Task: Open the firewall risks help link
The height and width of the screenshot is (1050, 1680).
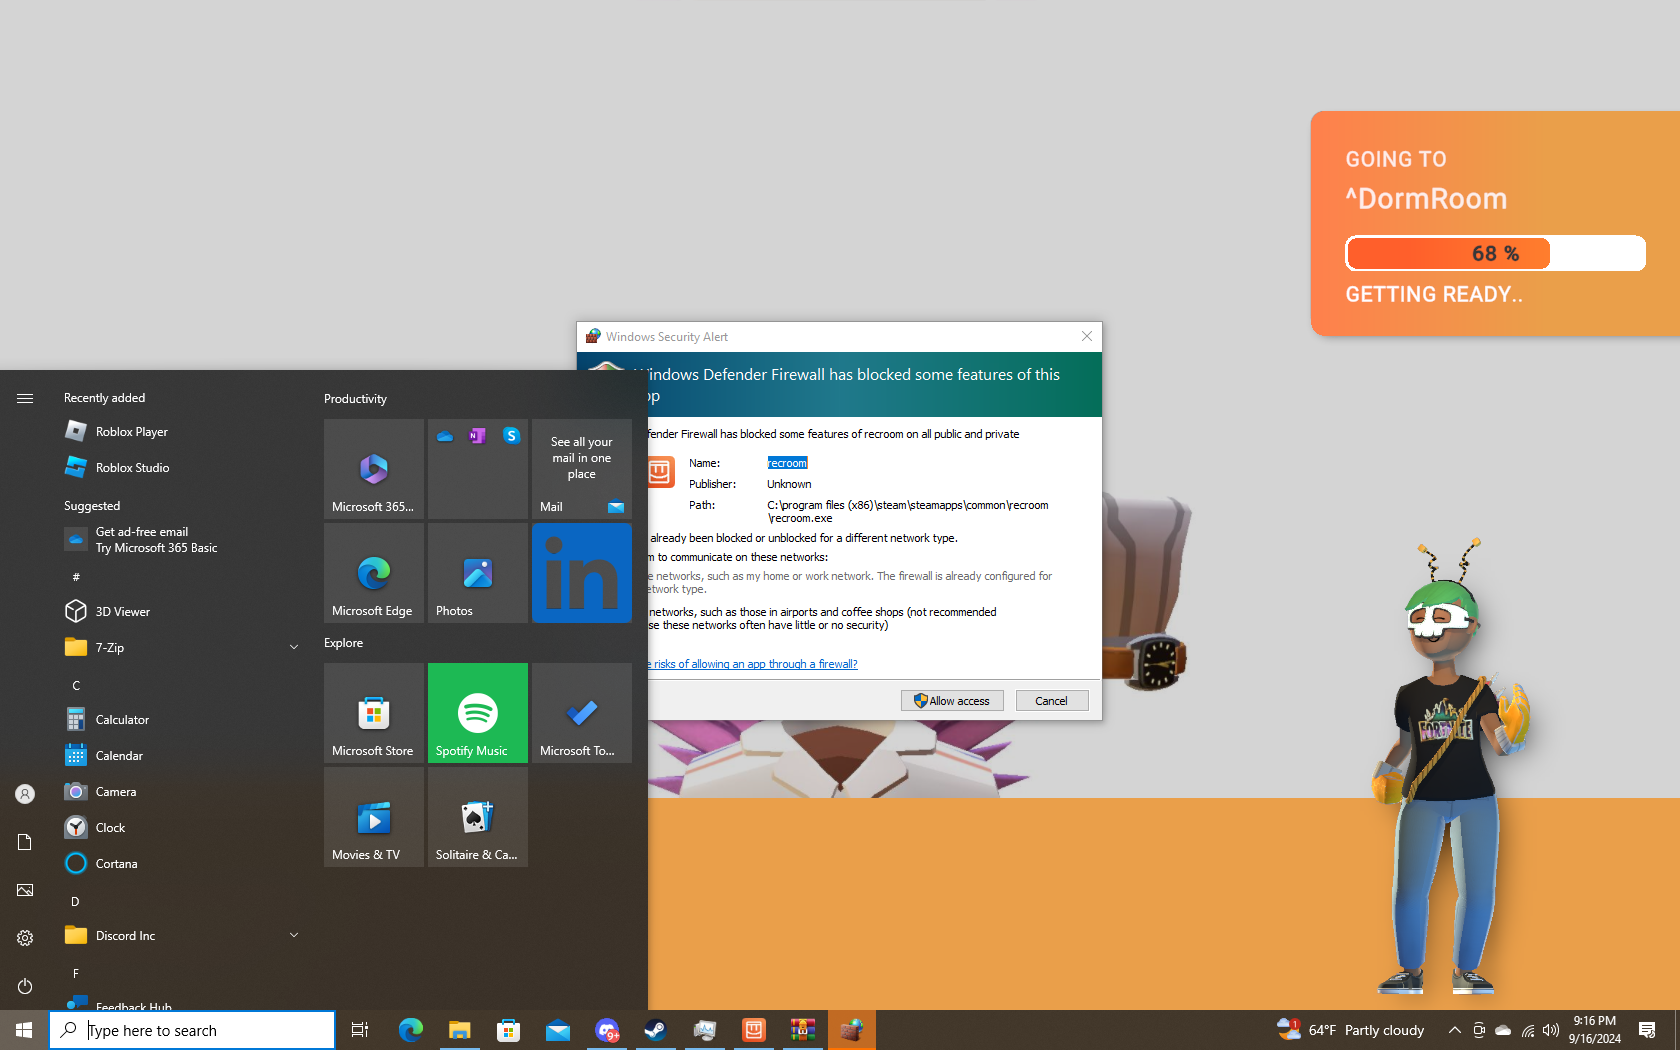Action: tap(753, 664)
